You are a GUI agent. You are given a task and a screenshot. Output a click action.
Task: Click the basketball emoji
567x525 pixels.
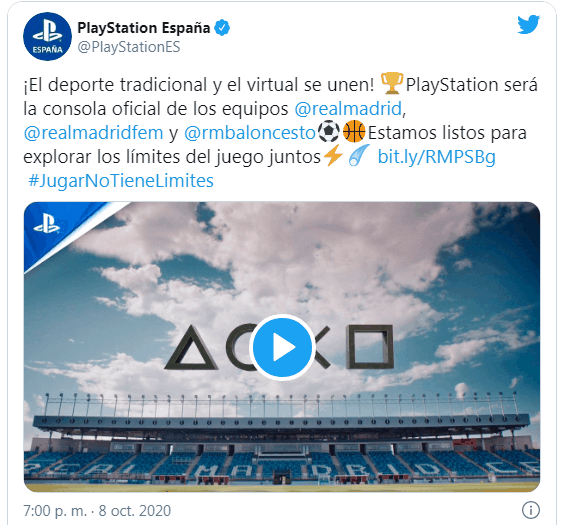point(354,132)
